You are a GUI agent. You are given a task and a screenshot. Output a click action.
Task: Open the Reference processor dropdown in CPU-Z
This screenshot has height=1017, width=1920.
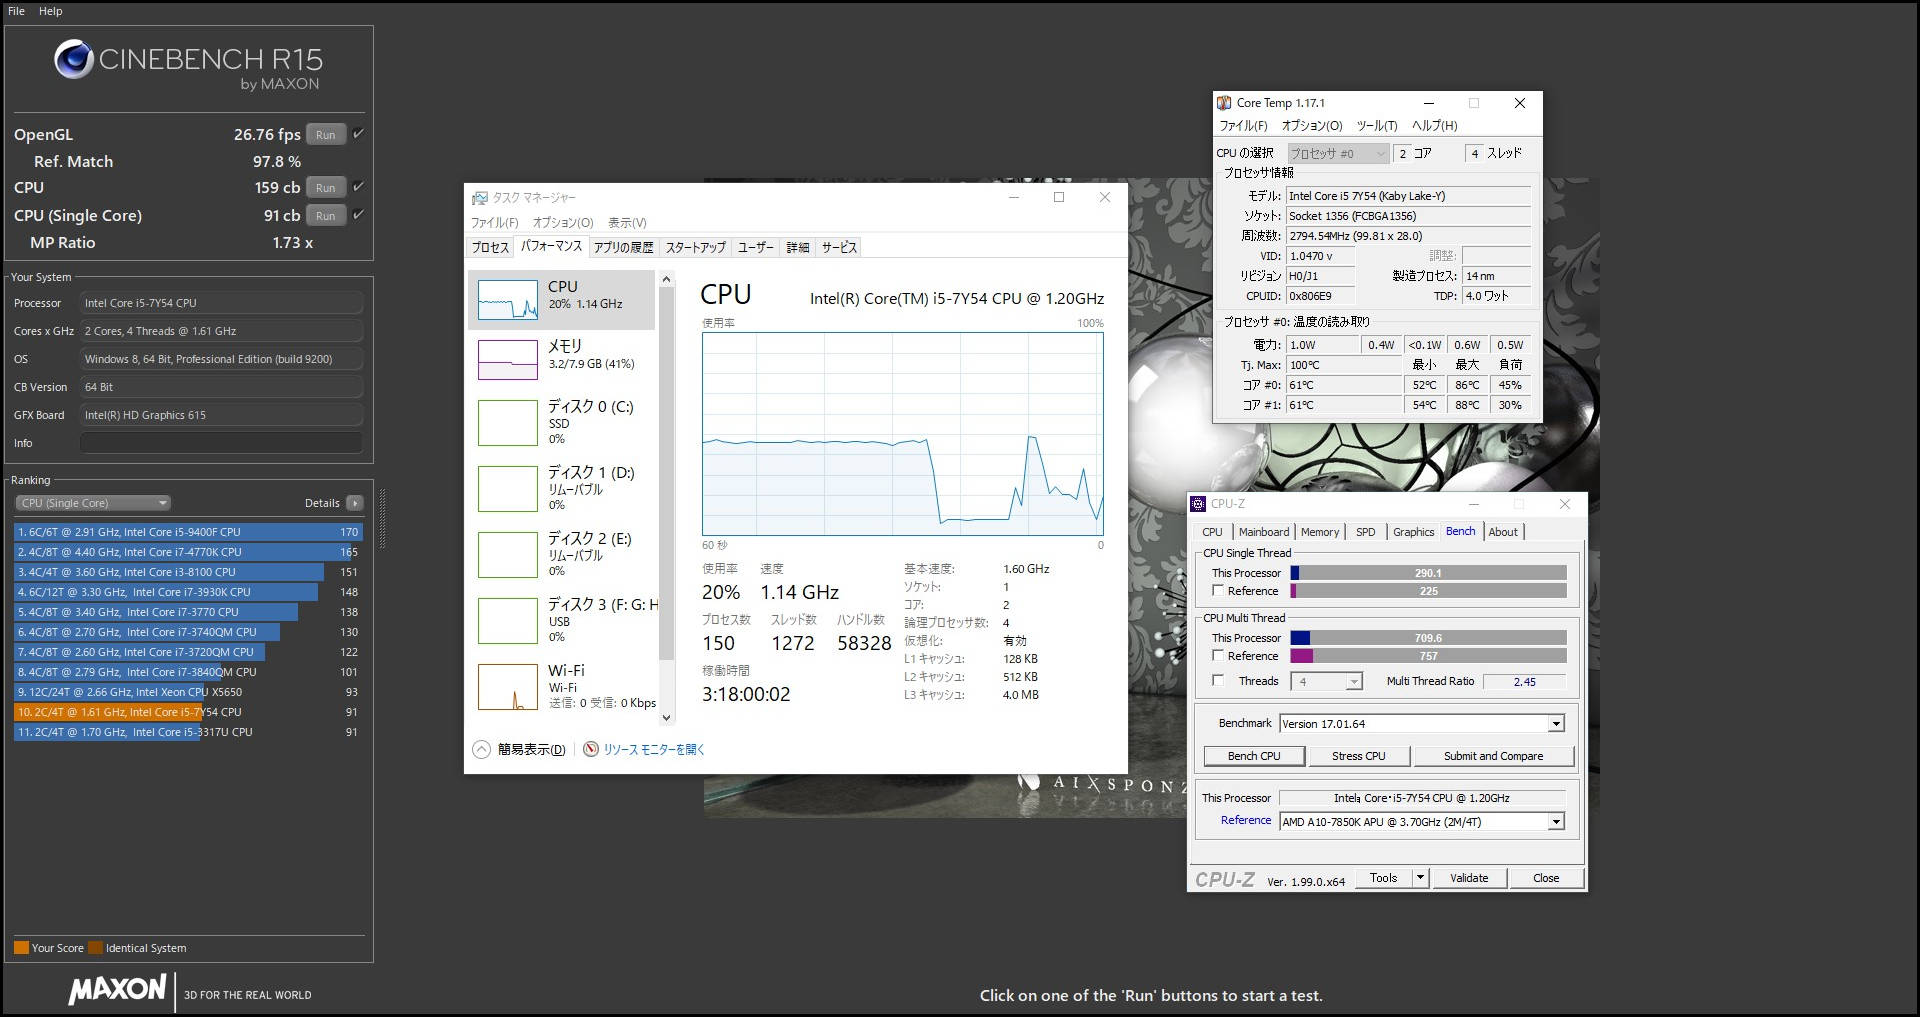1421,822
